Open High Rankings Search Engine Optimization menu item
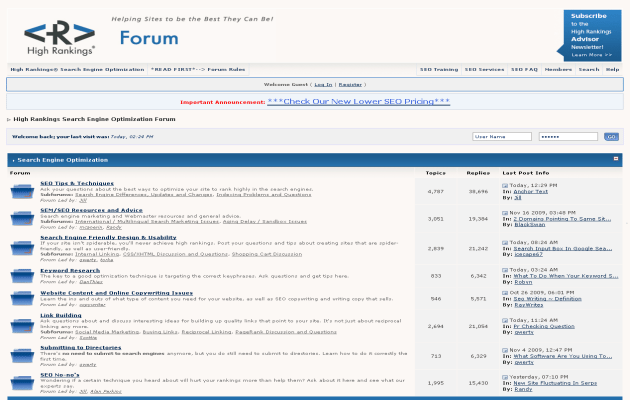 pyautogui.click(x=77, y=69)
